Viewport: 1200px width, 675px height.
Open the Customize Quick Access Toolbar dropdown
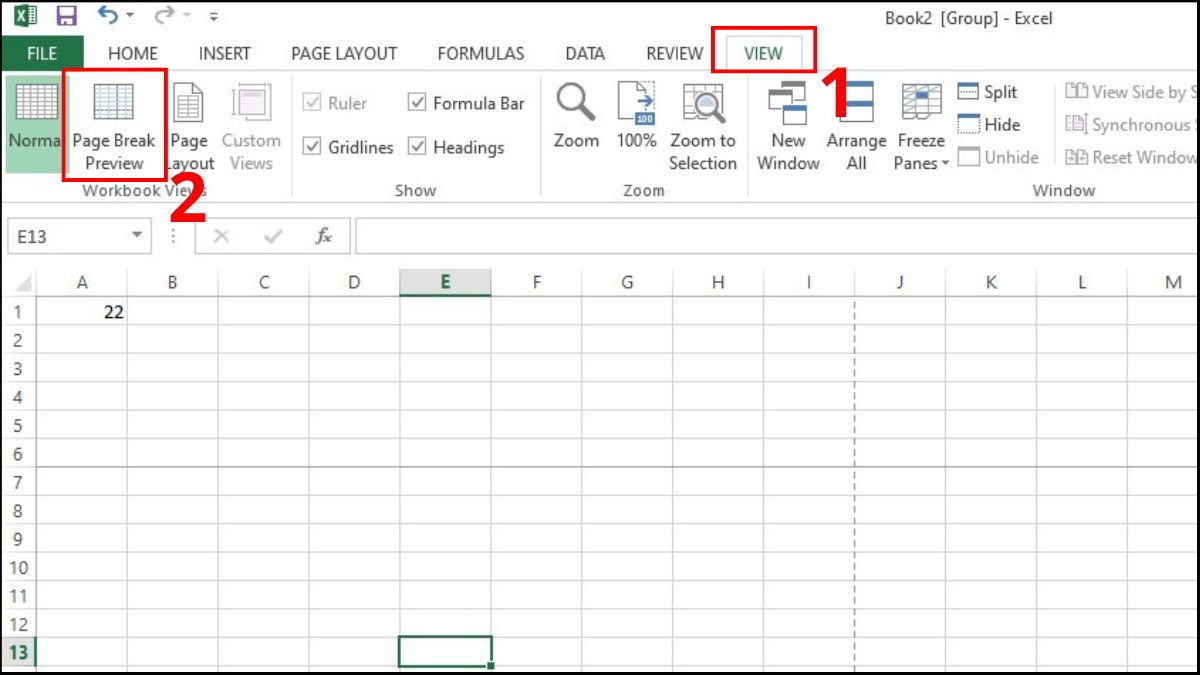(x=212, y=17)
